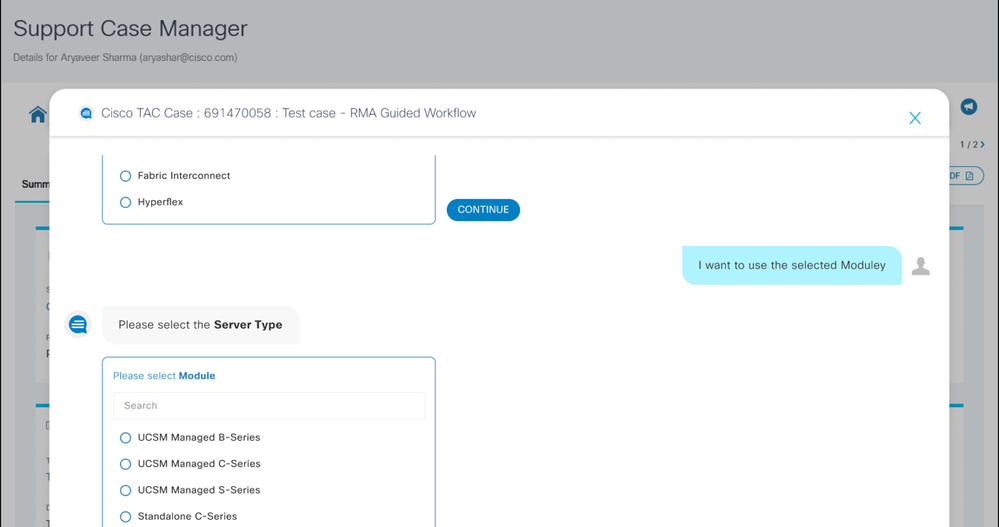
Task: Select the Fabric Interconnect radio option
Action: pos(126,176)
